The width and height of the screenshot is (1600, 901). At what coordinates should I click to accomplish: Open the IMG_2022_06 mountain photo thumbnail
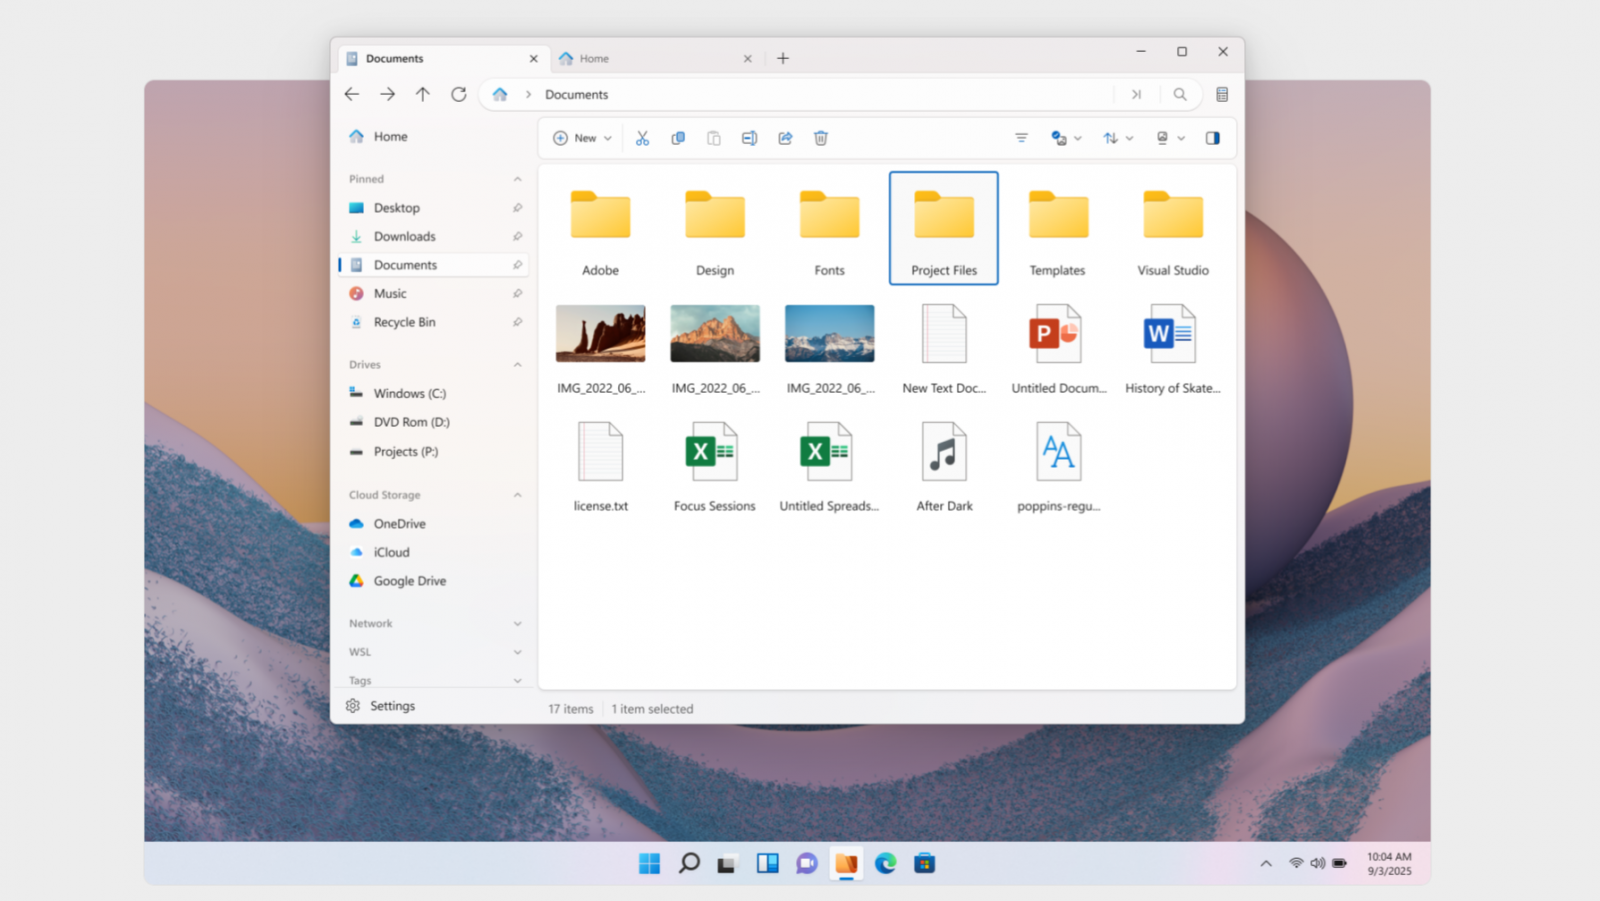point(714,332)
